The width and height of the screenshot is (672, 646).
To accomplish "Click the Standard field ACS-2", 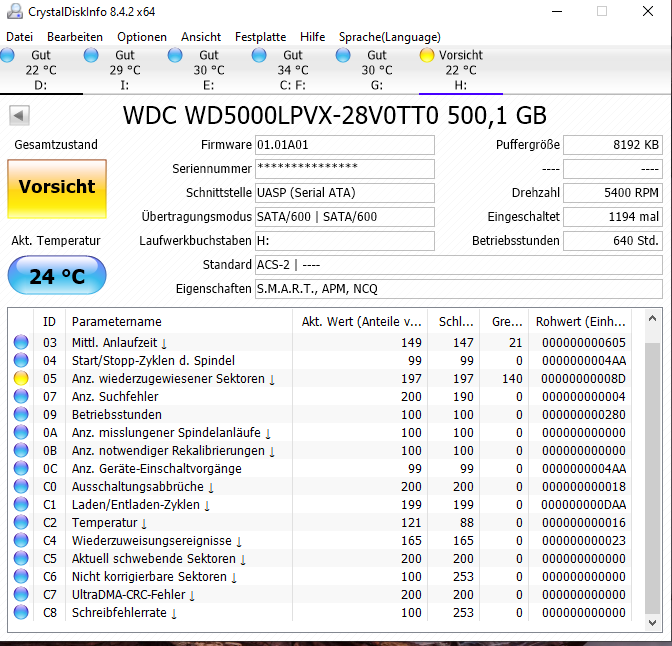I will 459,265.
